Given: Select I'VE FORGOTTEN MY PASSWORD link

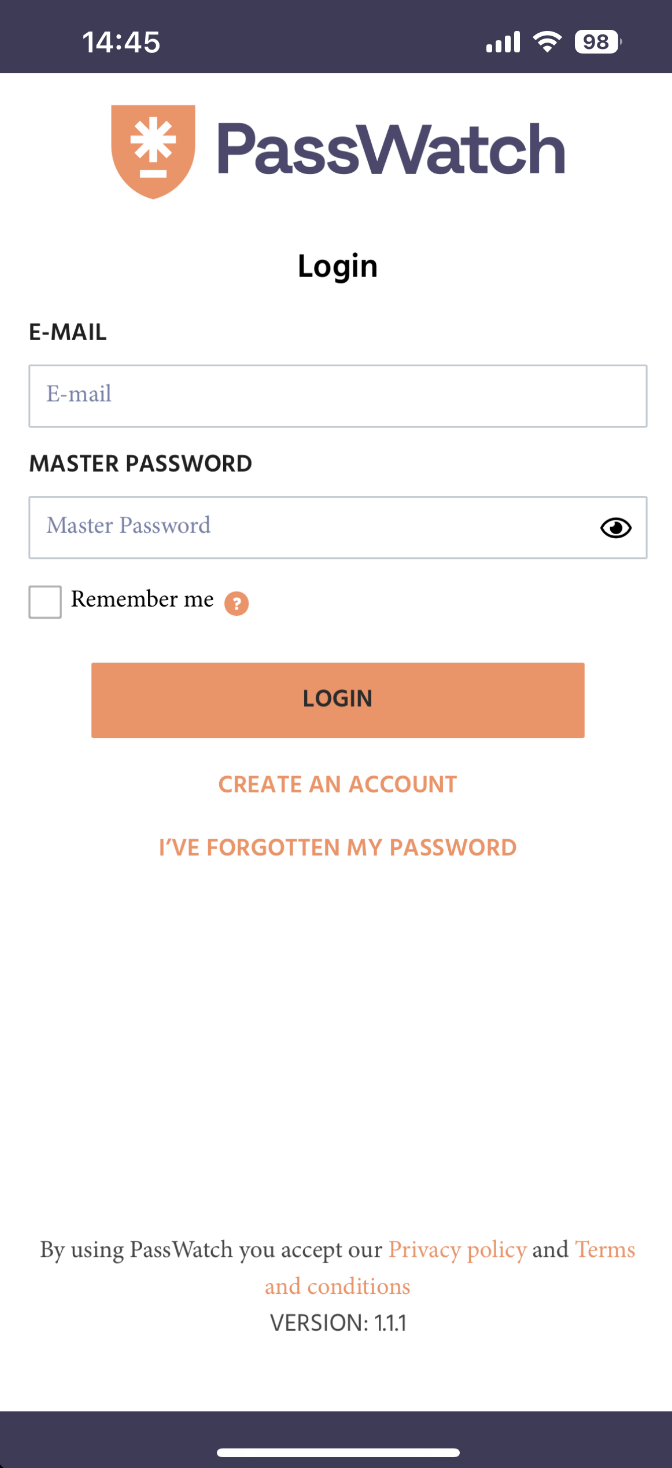Looking at the screenshot, I should tap(338, 848).
